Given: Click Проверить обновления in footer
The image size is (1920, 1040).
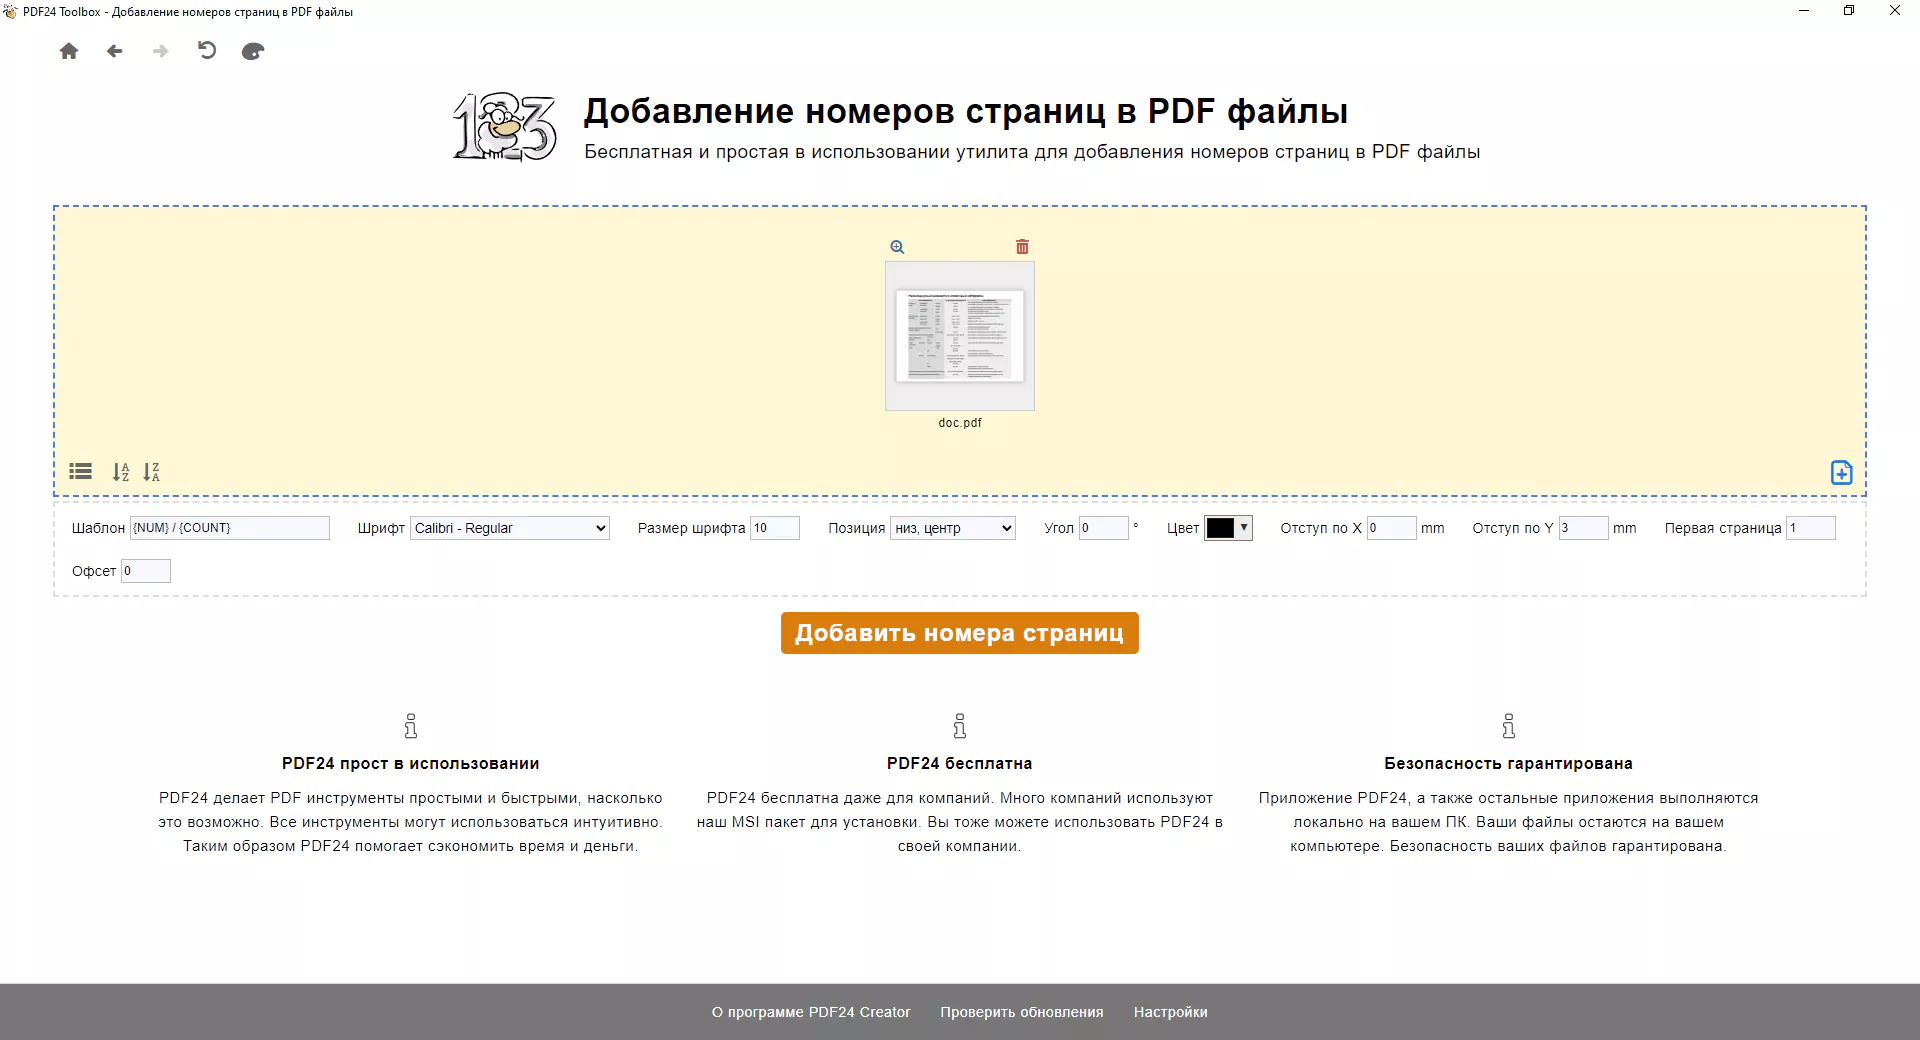Looking at the screenshot, I should pos(1021,1012).
